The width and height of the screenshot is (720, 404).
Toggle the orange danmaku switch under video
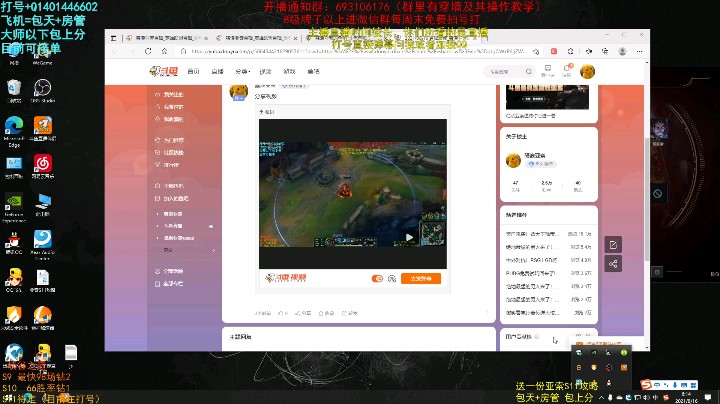coord(377,279)
